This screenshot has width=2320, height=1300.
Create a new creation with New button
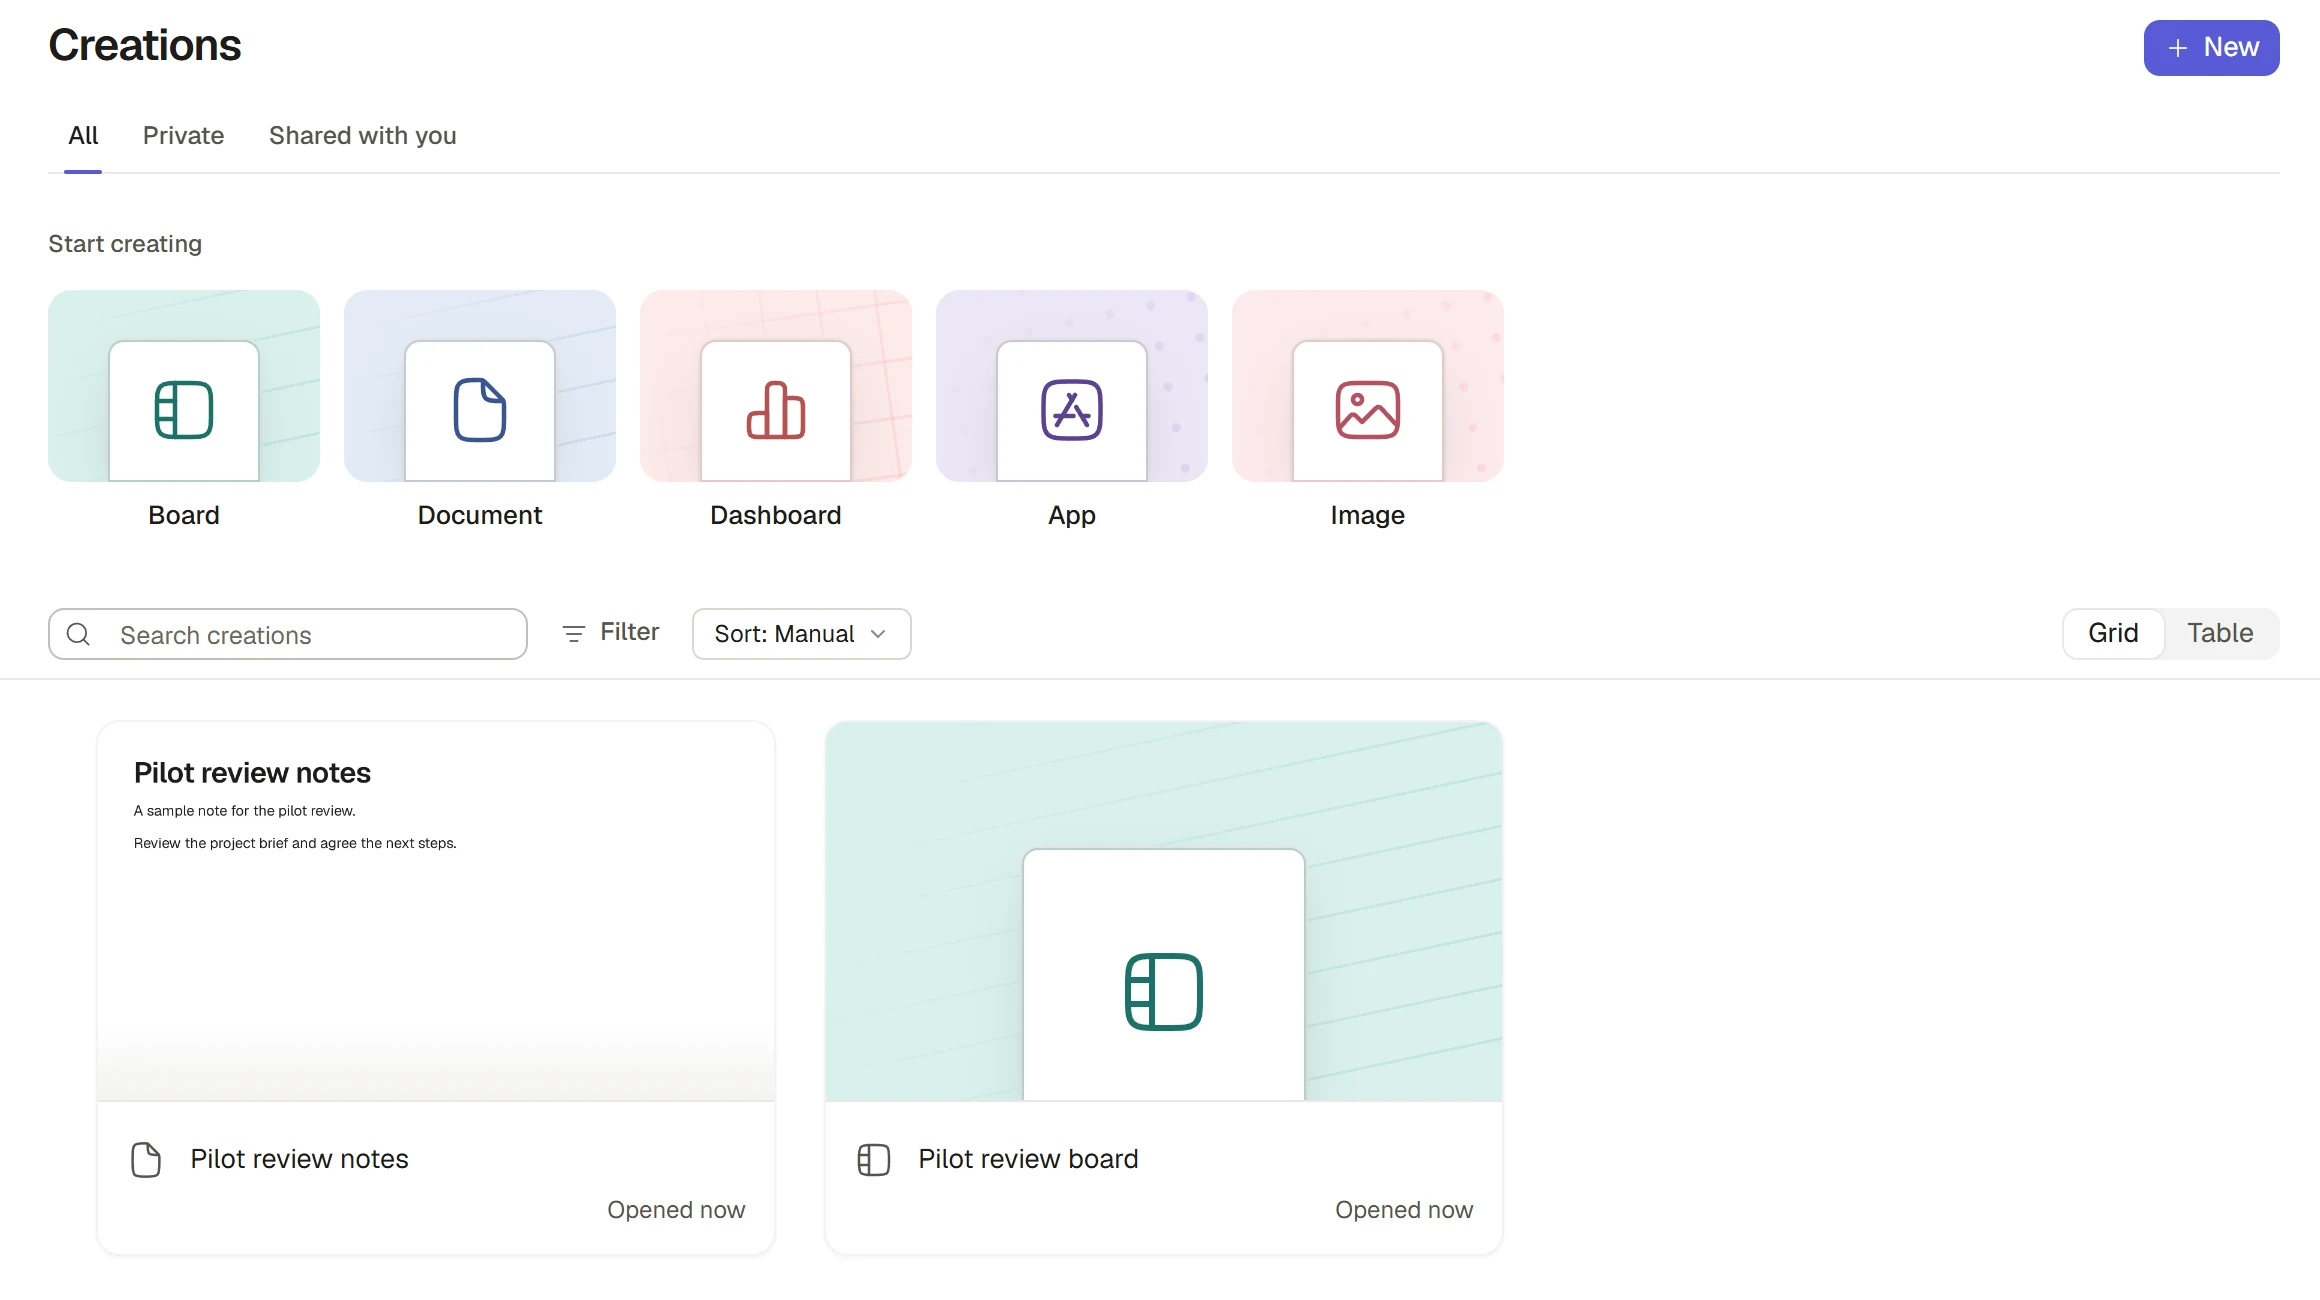tap(2212, 48)
